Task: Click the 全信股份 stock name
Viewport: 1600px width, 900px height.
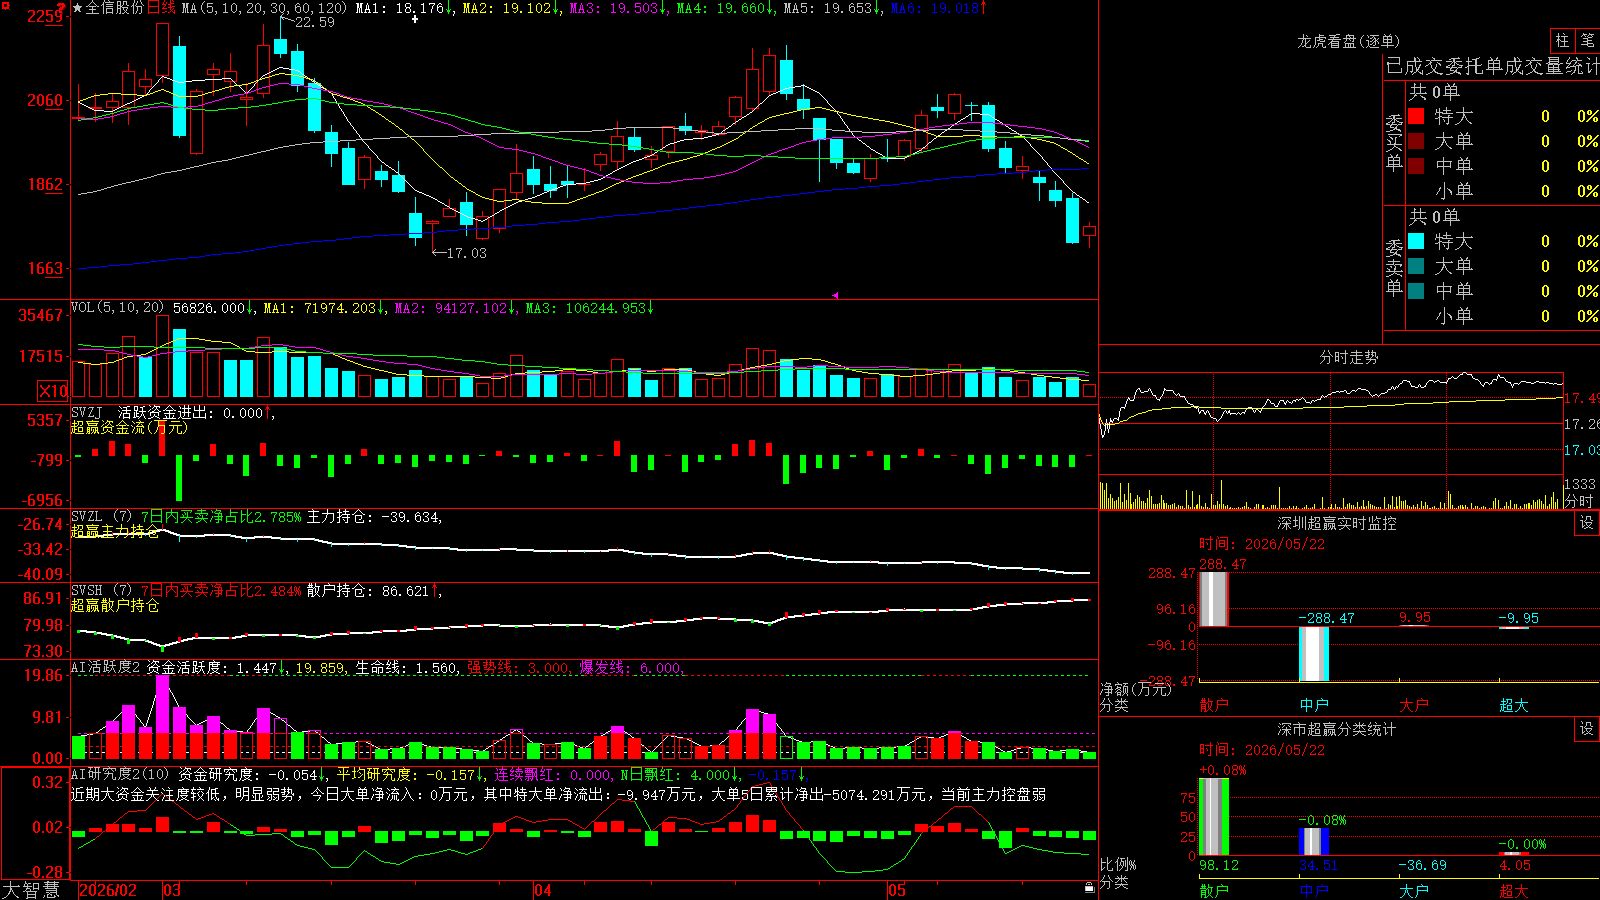Action: tap(115, 8)
